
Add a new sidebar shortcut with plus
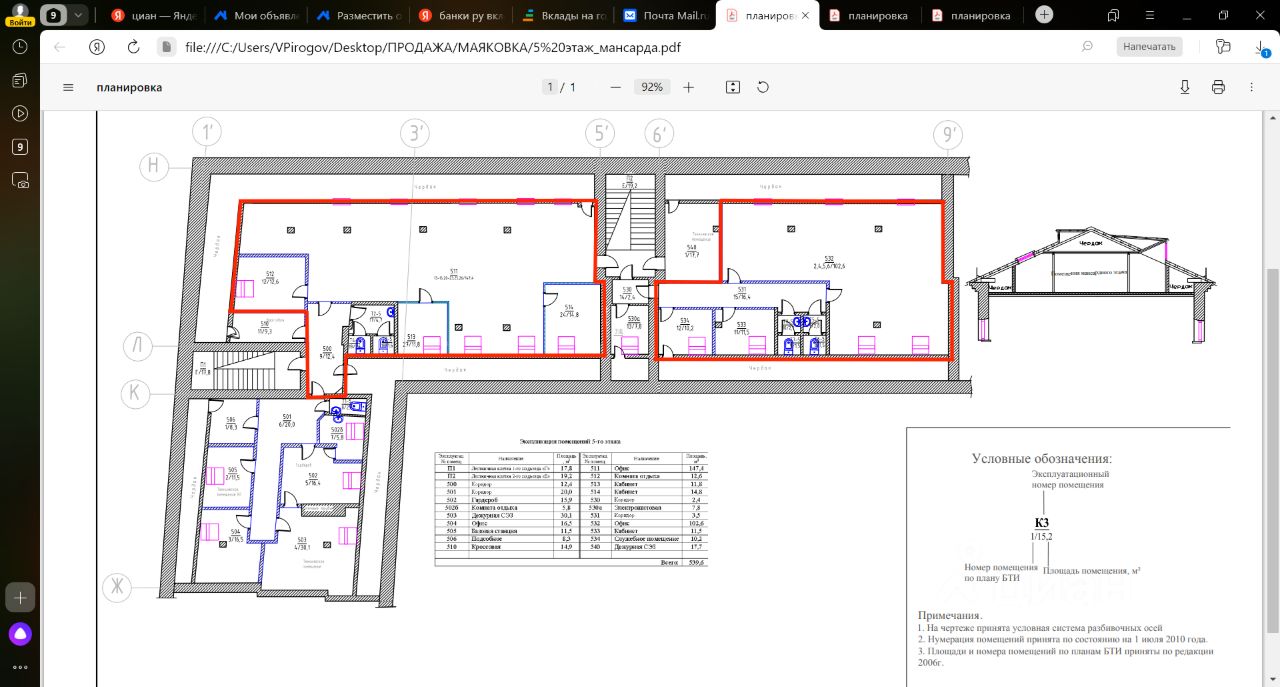point(19,598)
